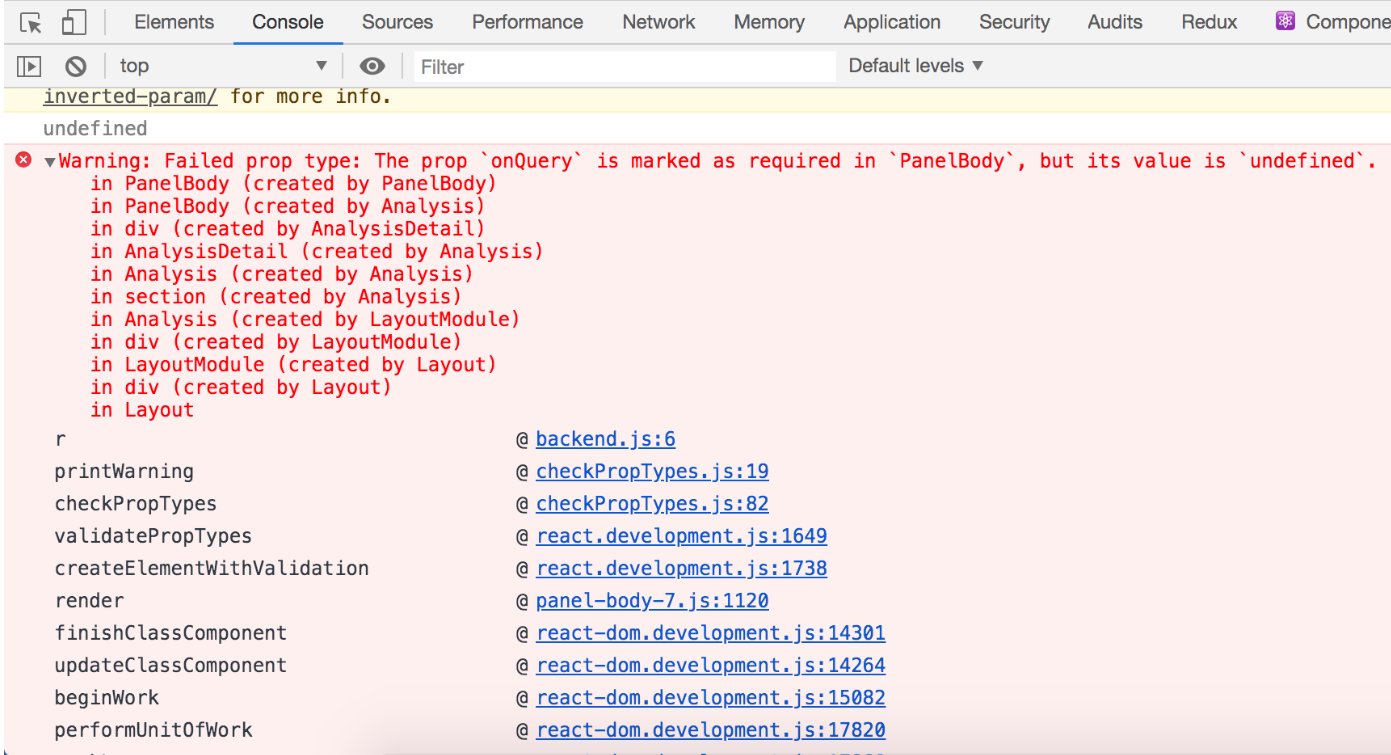Open the backend.js:6 source link

606,439
